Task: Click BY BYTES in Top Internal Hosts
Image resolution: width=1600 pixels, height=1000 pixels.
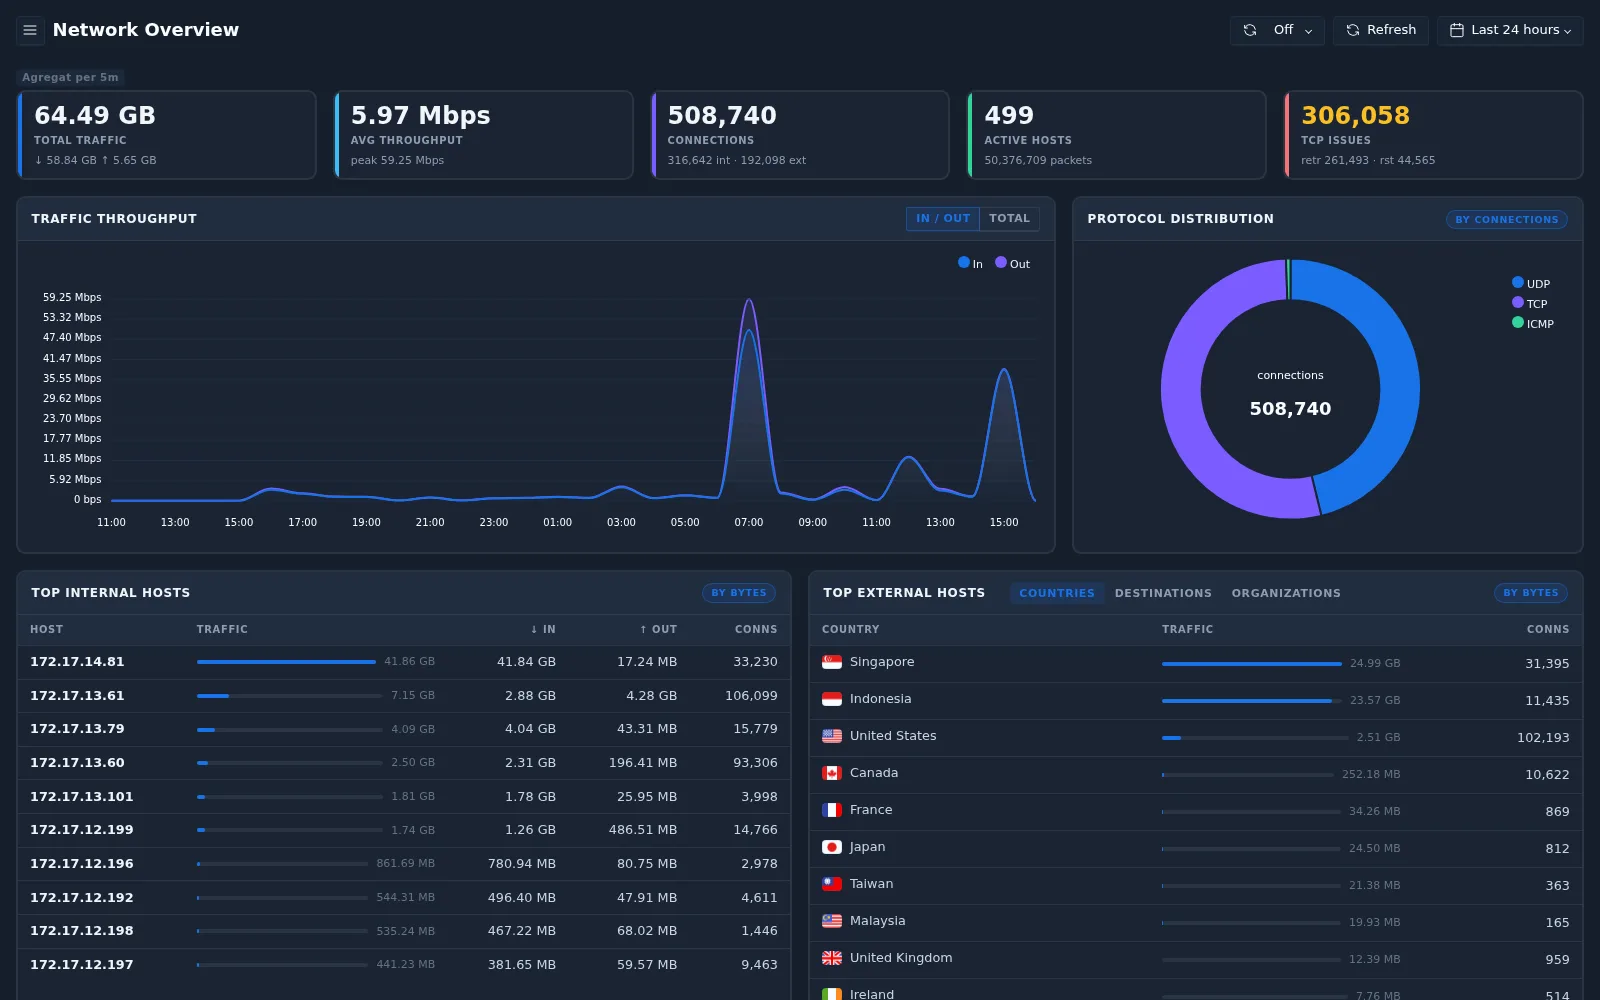Action: click(x=739, y=593)
